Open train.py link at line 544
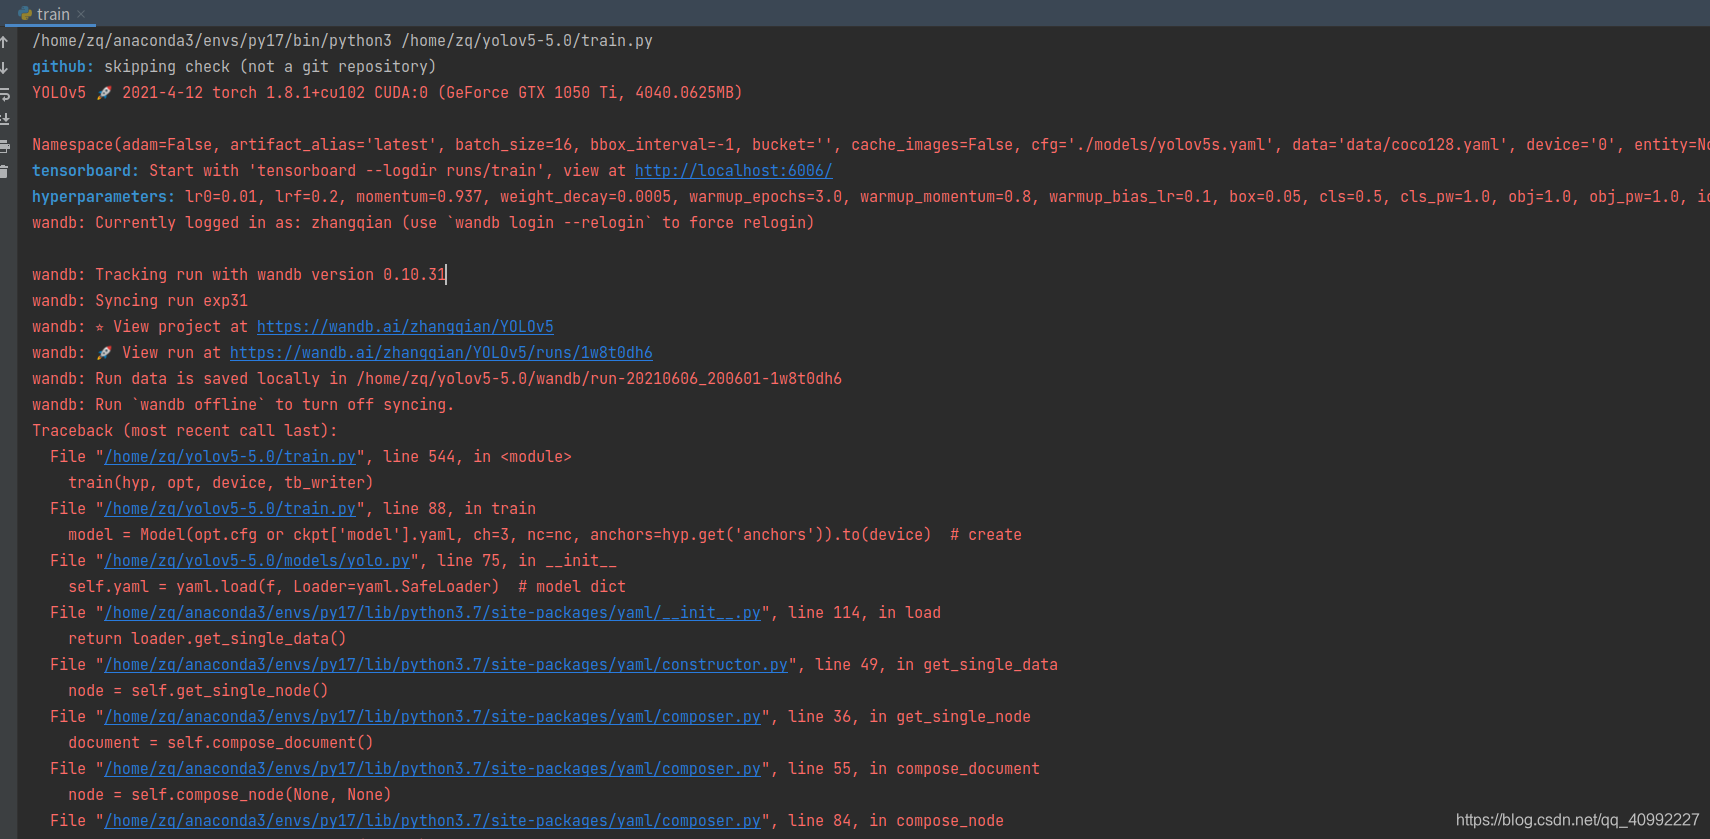Image resolution: width=1710 pixels, height=839 pixels. pyautogui.click(x=230, y=457)
